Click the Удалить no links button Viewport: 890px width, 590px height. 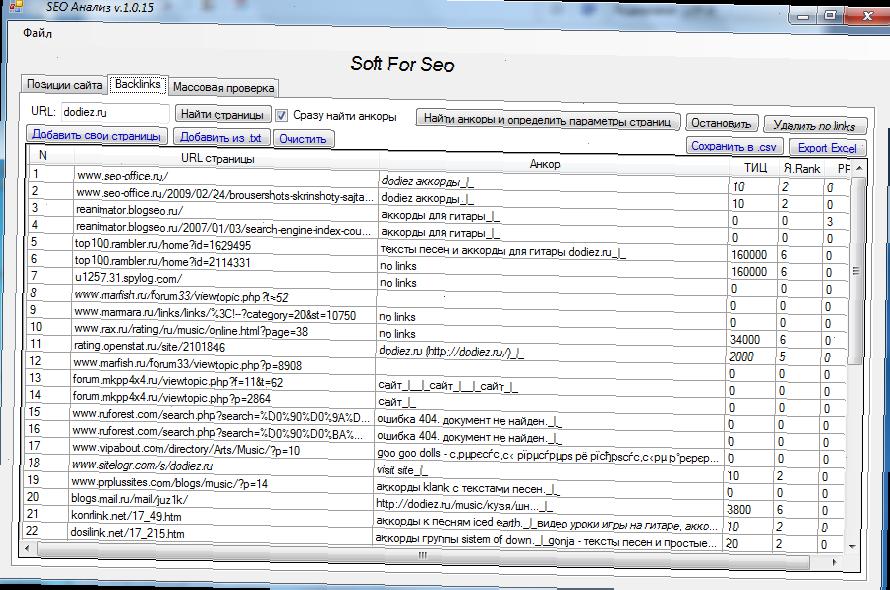(814, 125)
